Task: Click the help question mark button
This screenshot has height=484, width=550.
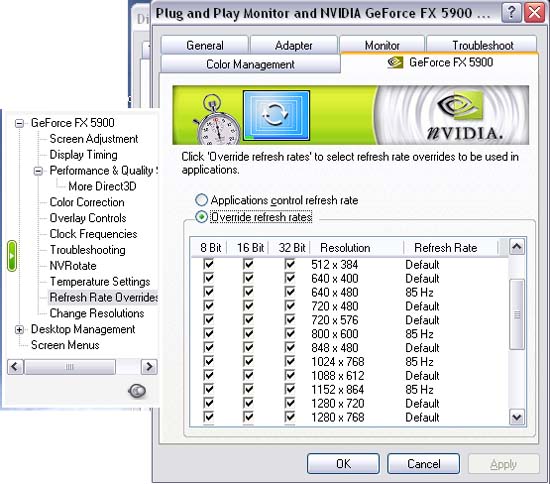Action: coord(511,13)
